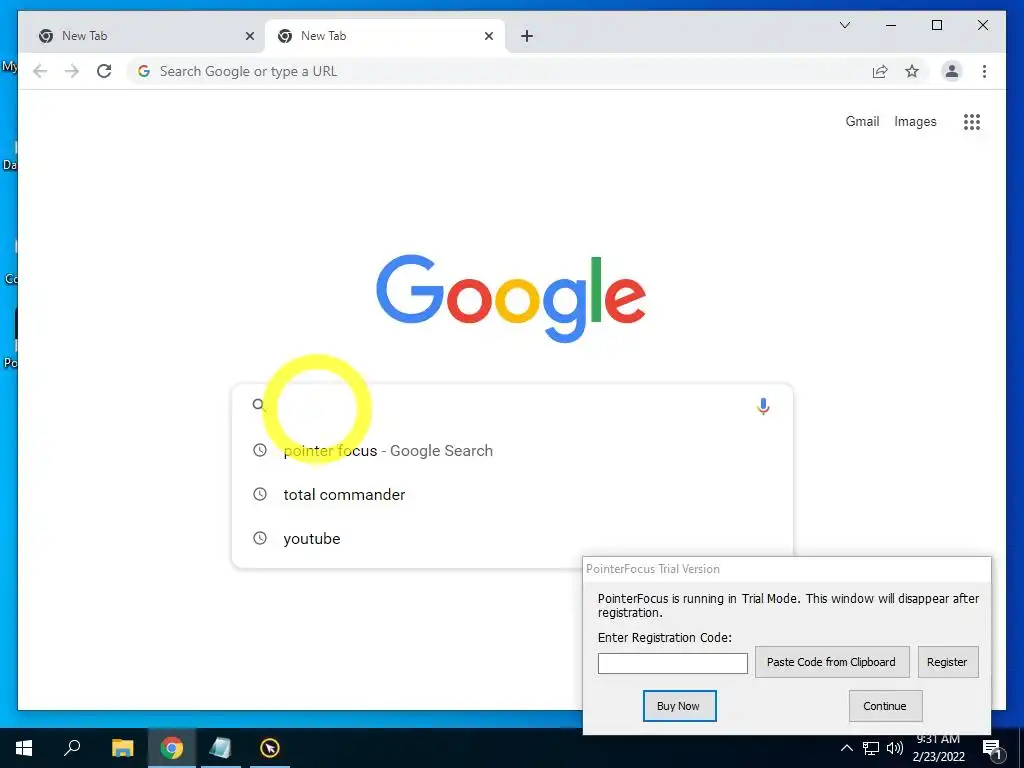Click the Google logo
The image size is (1024, 768).
pyautogui.click(x=511, y=298)
